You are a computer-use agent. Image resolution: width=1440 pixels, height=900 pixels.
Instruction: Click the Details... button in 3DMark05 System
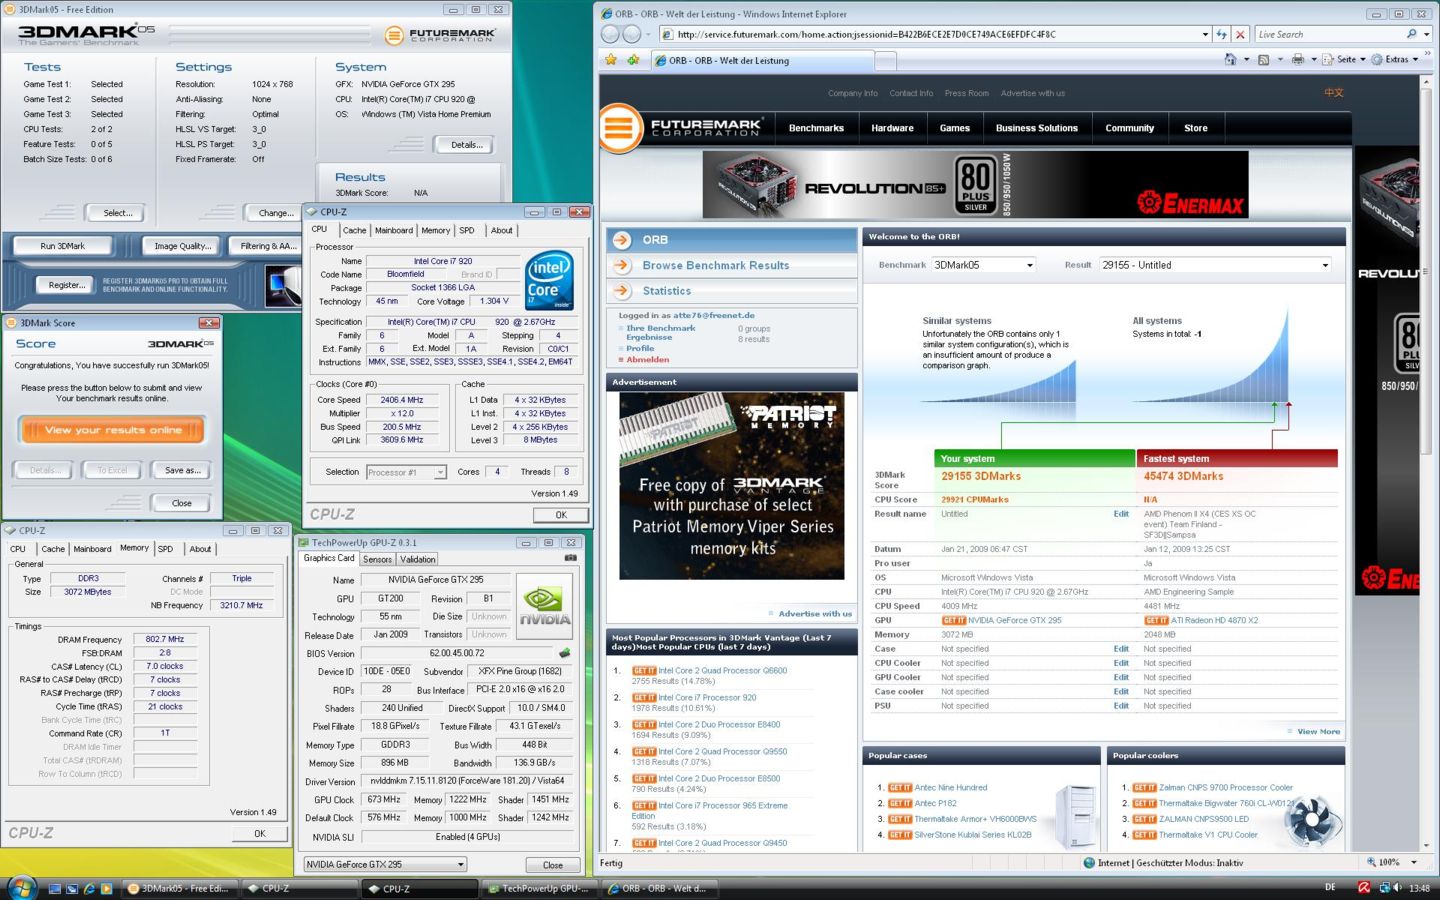[x=467, y=145]
